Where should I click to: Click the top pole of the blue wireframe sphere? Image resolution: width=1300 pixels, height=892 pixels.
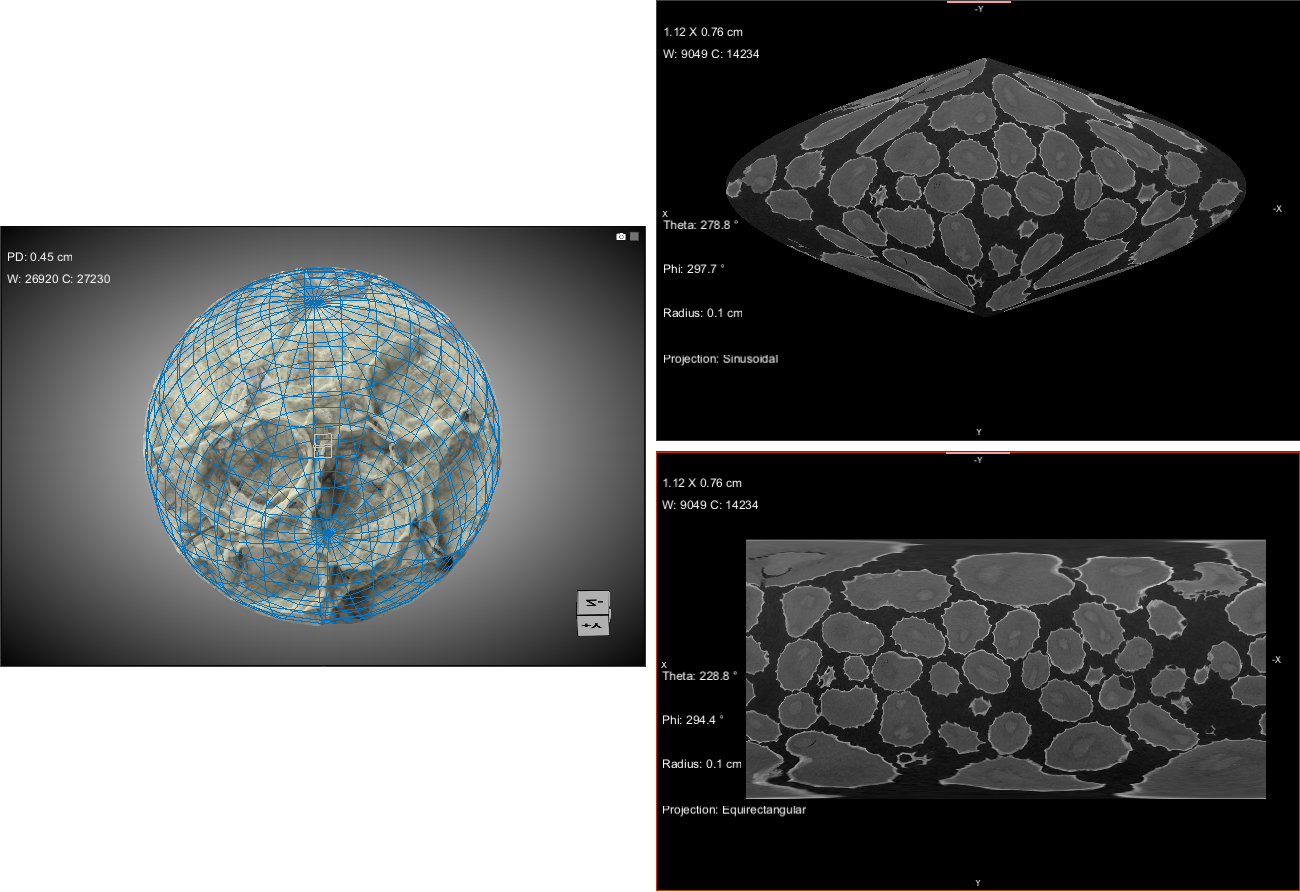coord(316,297)
